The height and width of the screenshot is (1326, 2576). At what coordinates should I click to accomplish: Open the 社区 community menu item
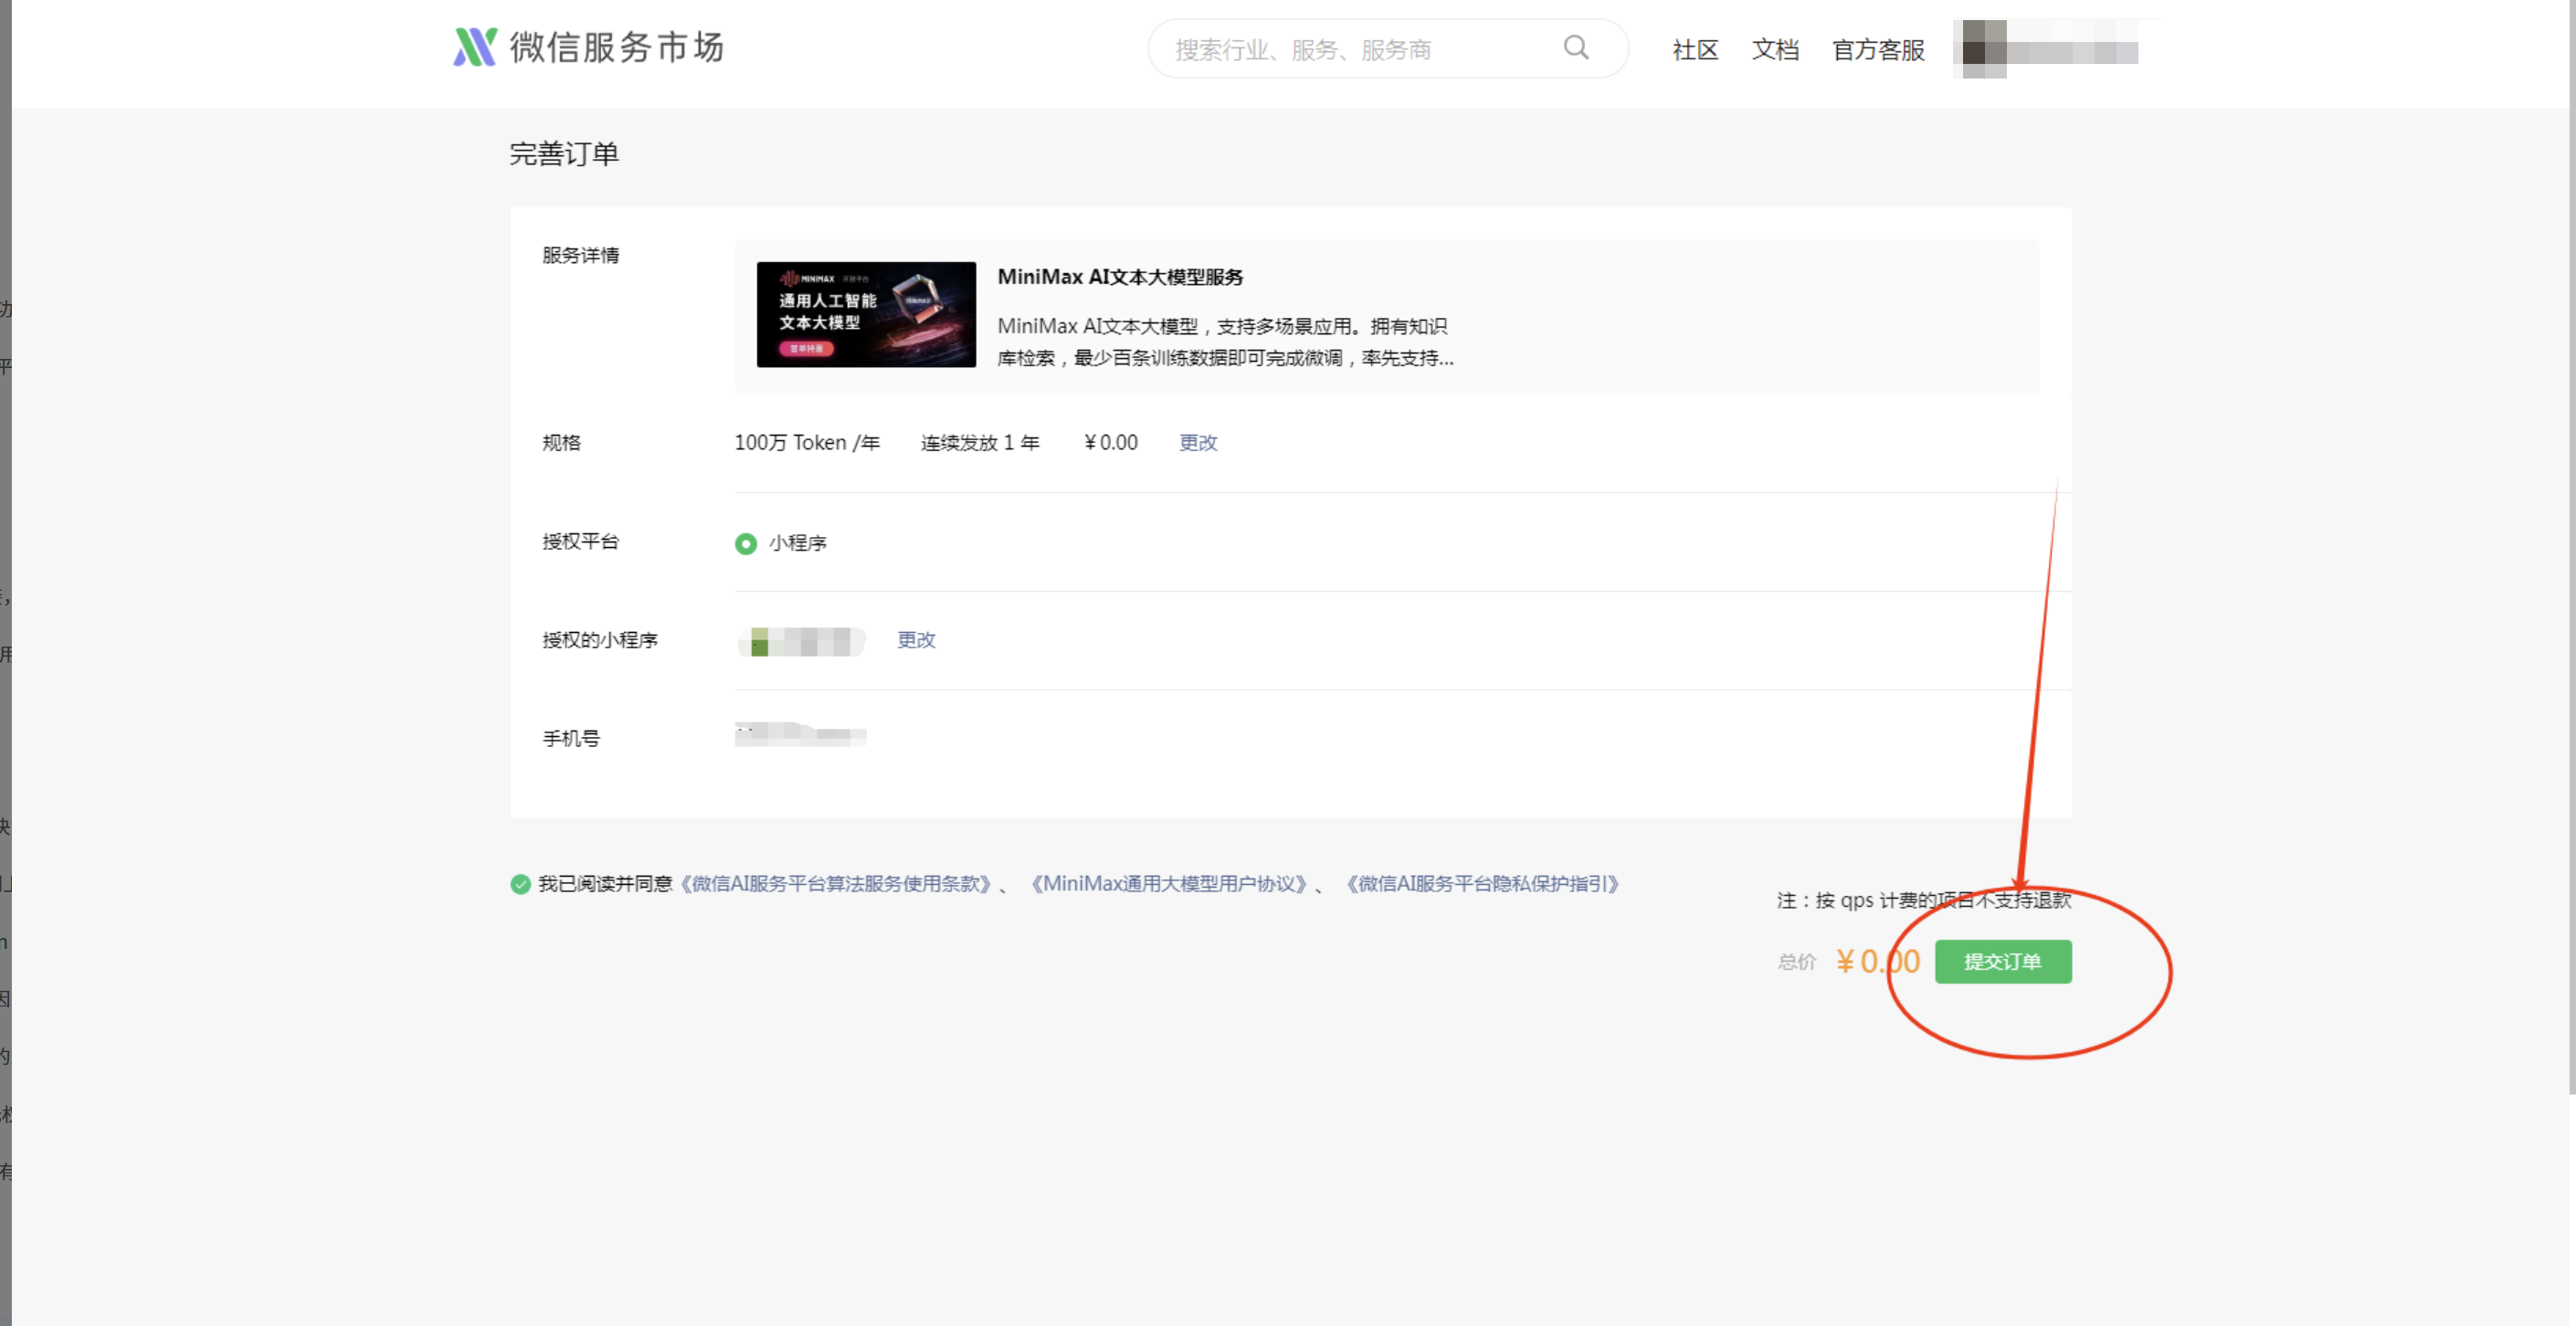click(1694, 49)
